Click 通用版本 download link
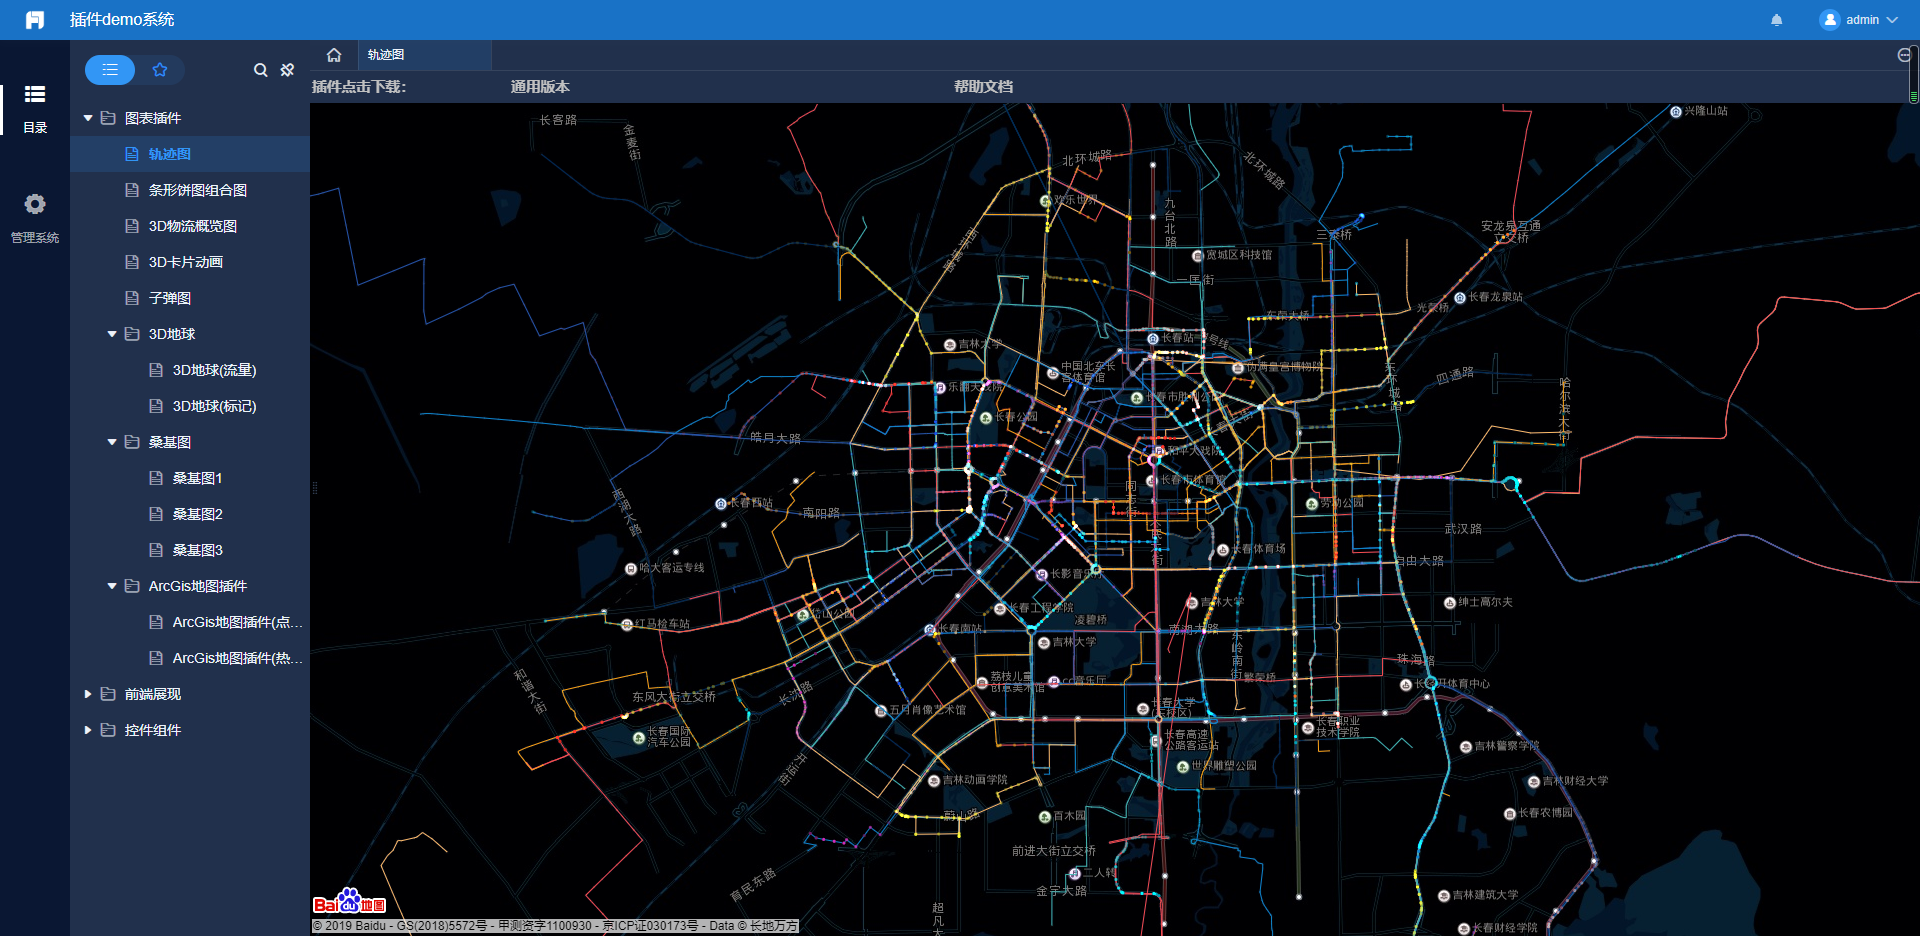Screen dimensions: 1920x936 click(x=540, y=87)
